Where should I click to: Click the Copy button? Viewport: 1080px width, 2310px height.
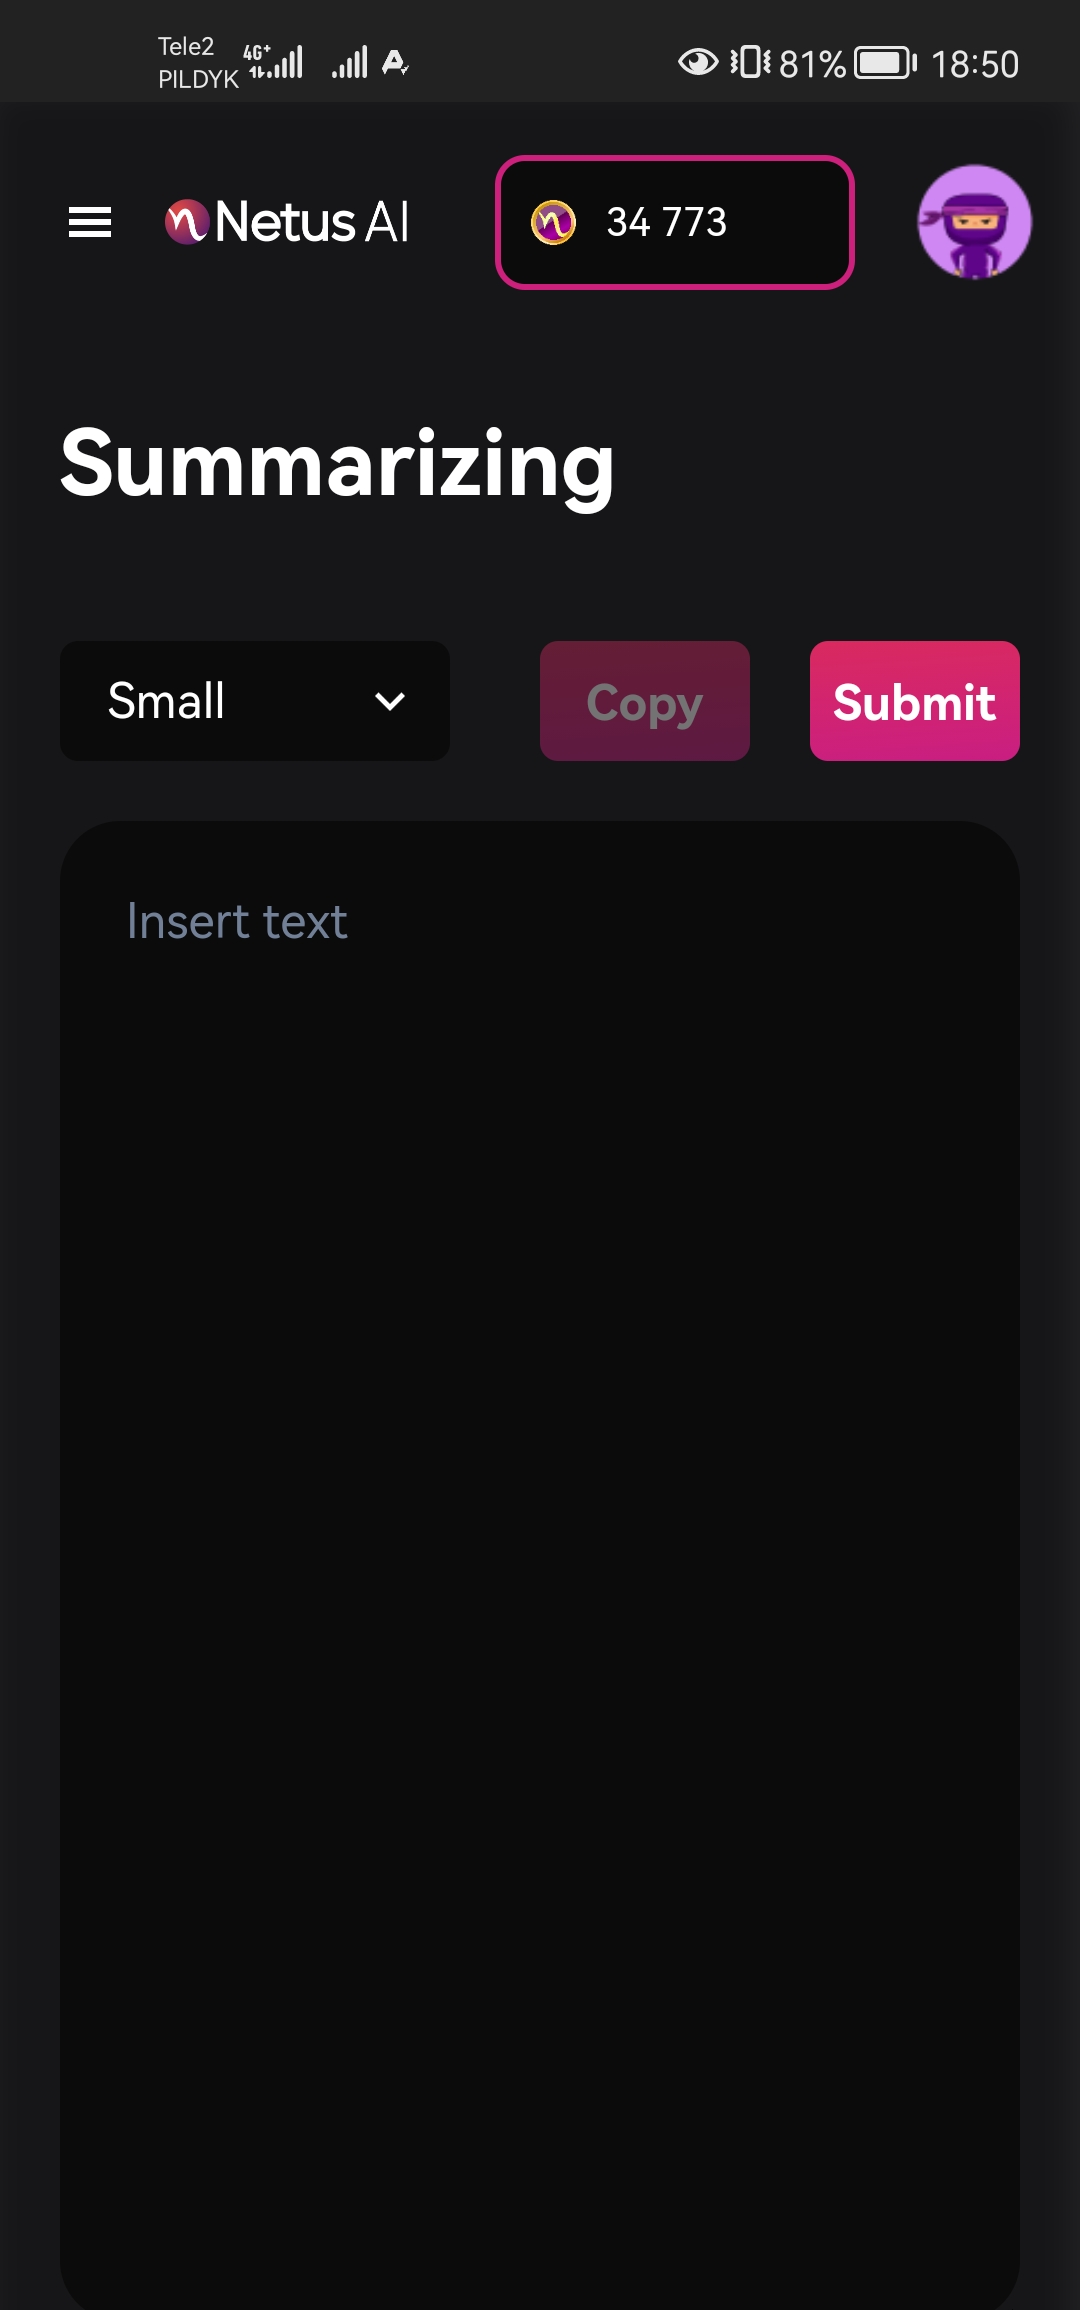pyautogui.click(x=645, y=701)
